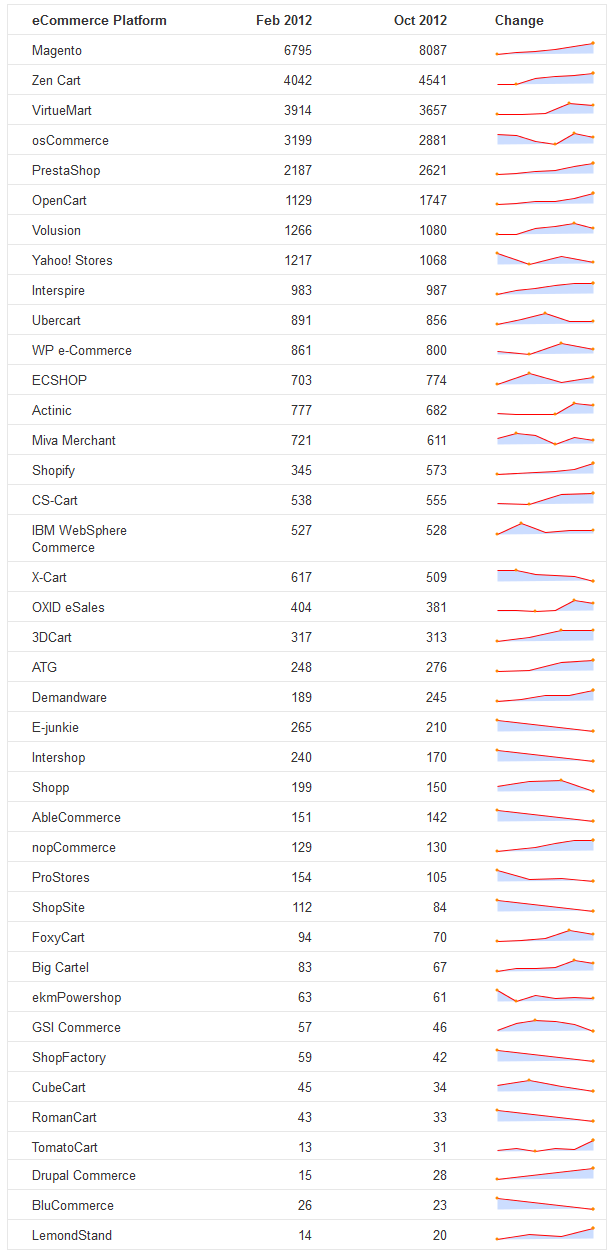Click the Change column header
This screenshot has height=1256, width=613.
tap(519, 20)
